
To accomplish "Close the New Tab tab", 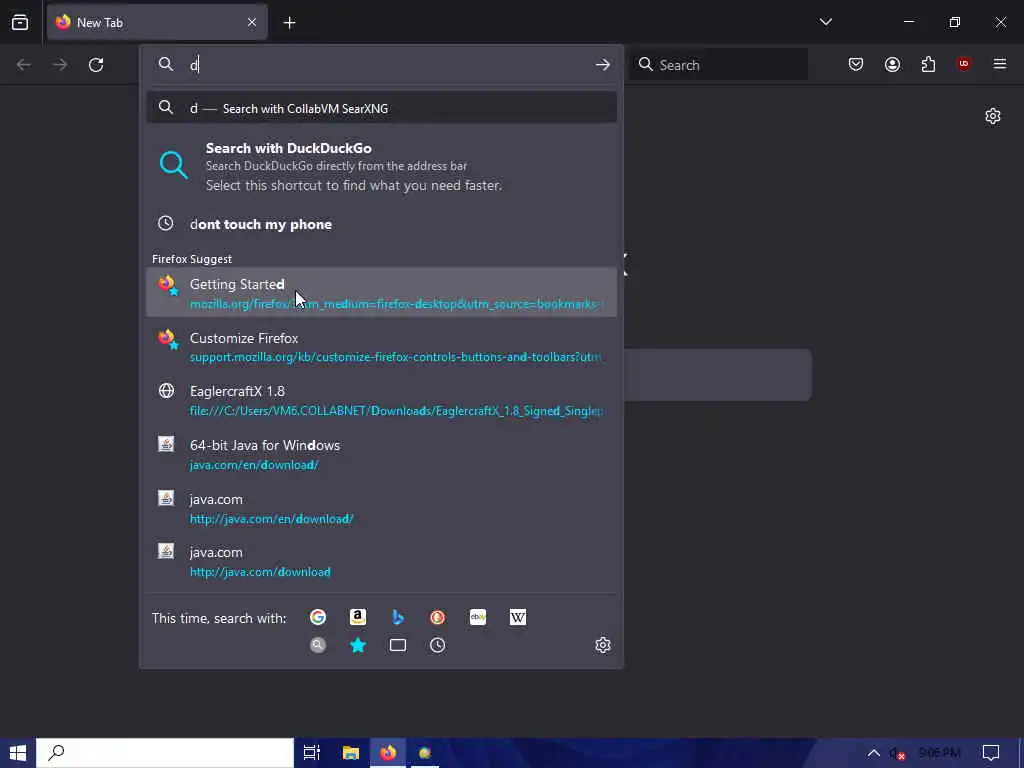I will pos(252,22).
